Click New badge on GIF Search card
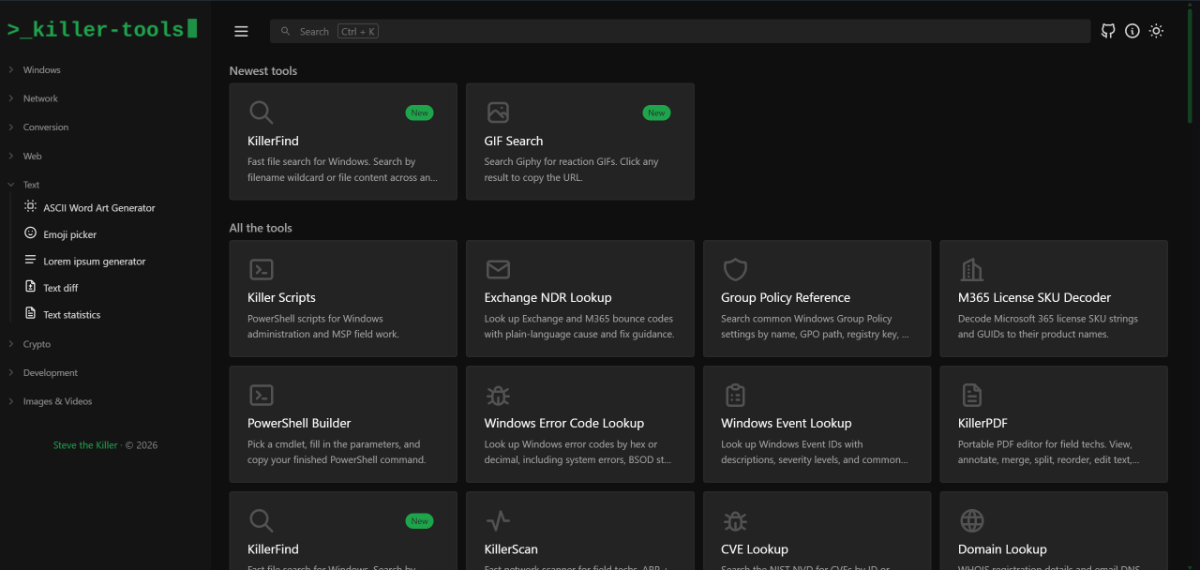Screen dimensions: 1200x570 point(656,113)
